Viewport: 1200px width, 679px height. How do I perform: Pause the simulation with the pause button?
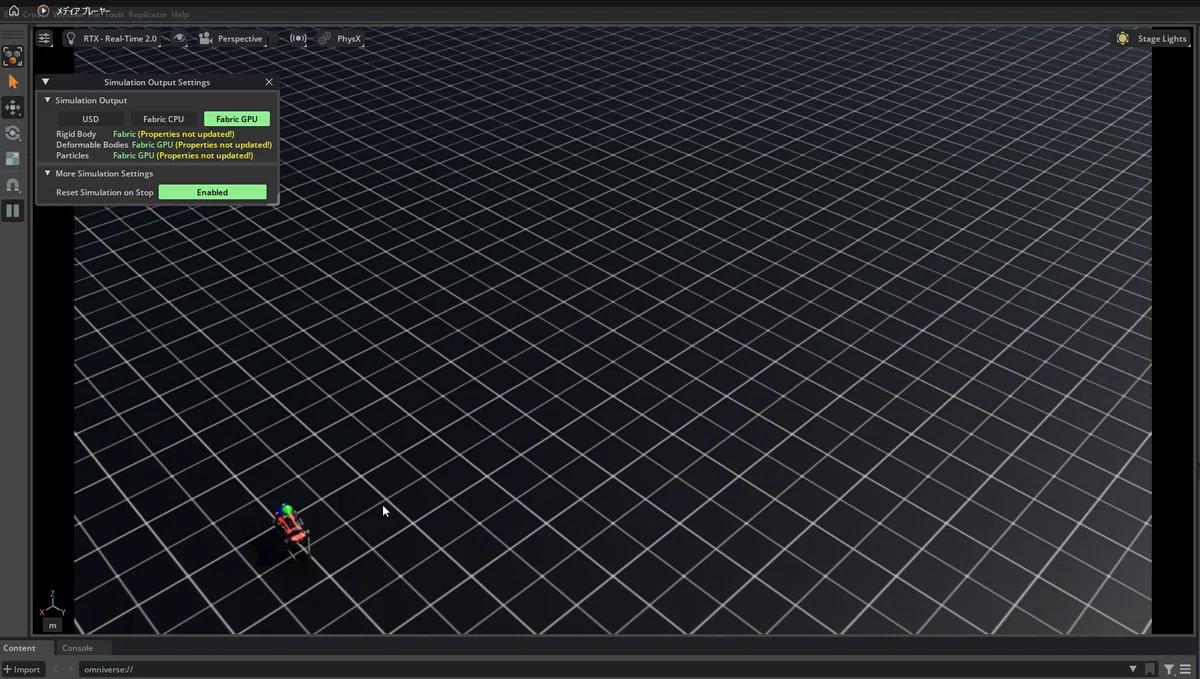12,211
